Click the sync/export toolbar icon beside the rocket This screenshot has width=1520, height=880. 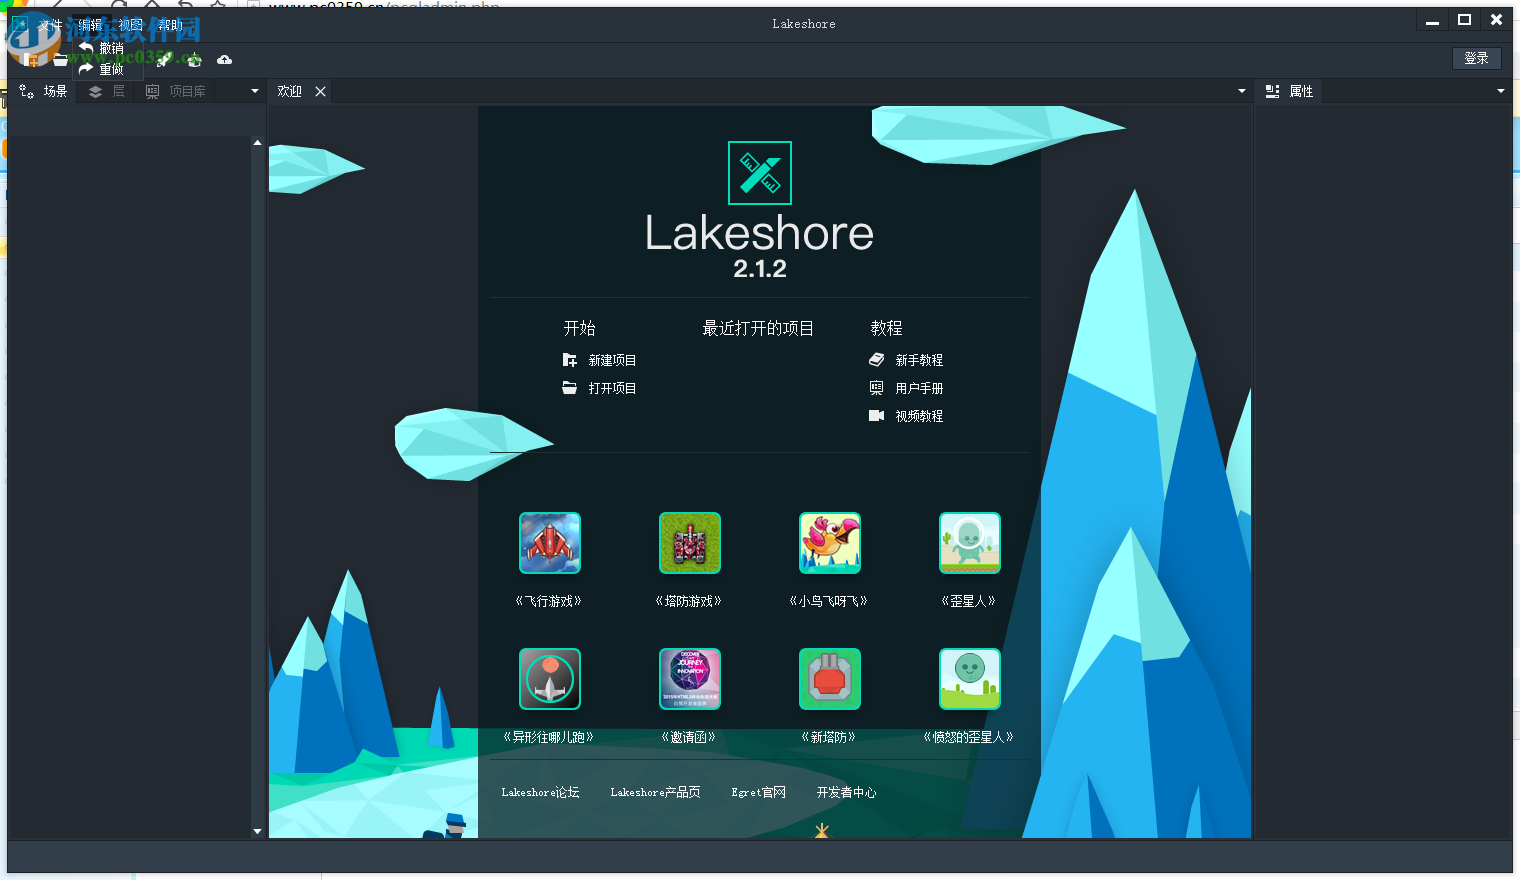[x=192, y=60]
